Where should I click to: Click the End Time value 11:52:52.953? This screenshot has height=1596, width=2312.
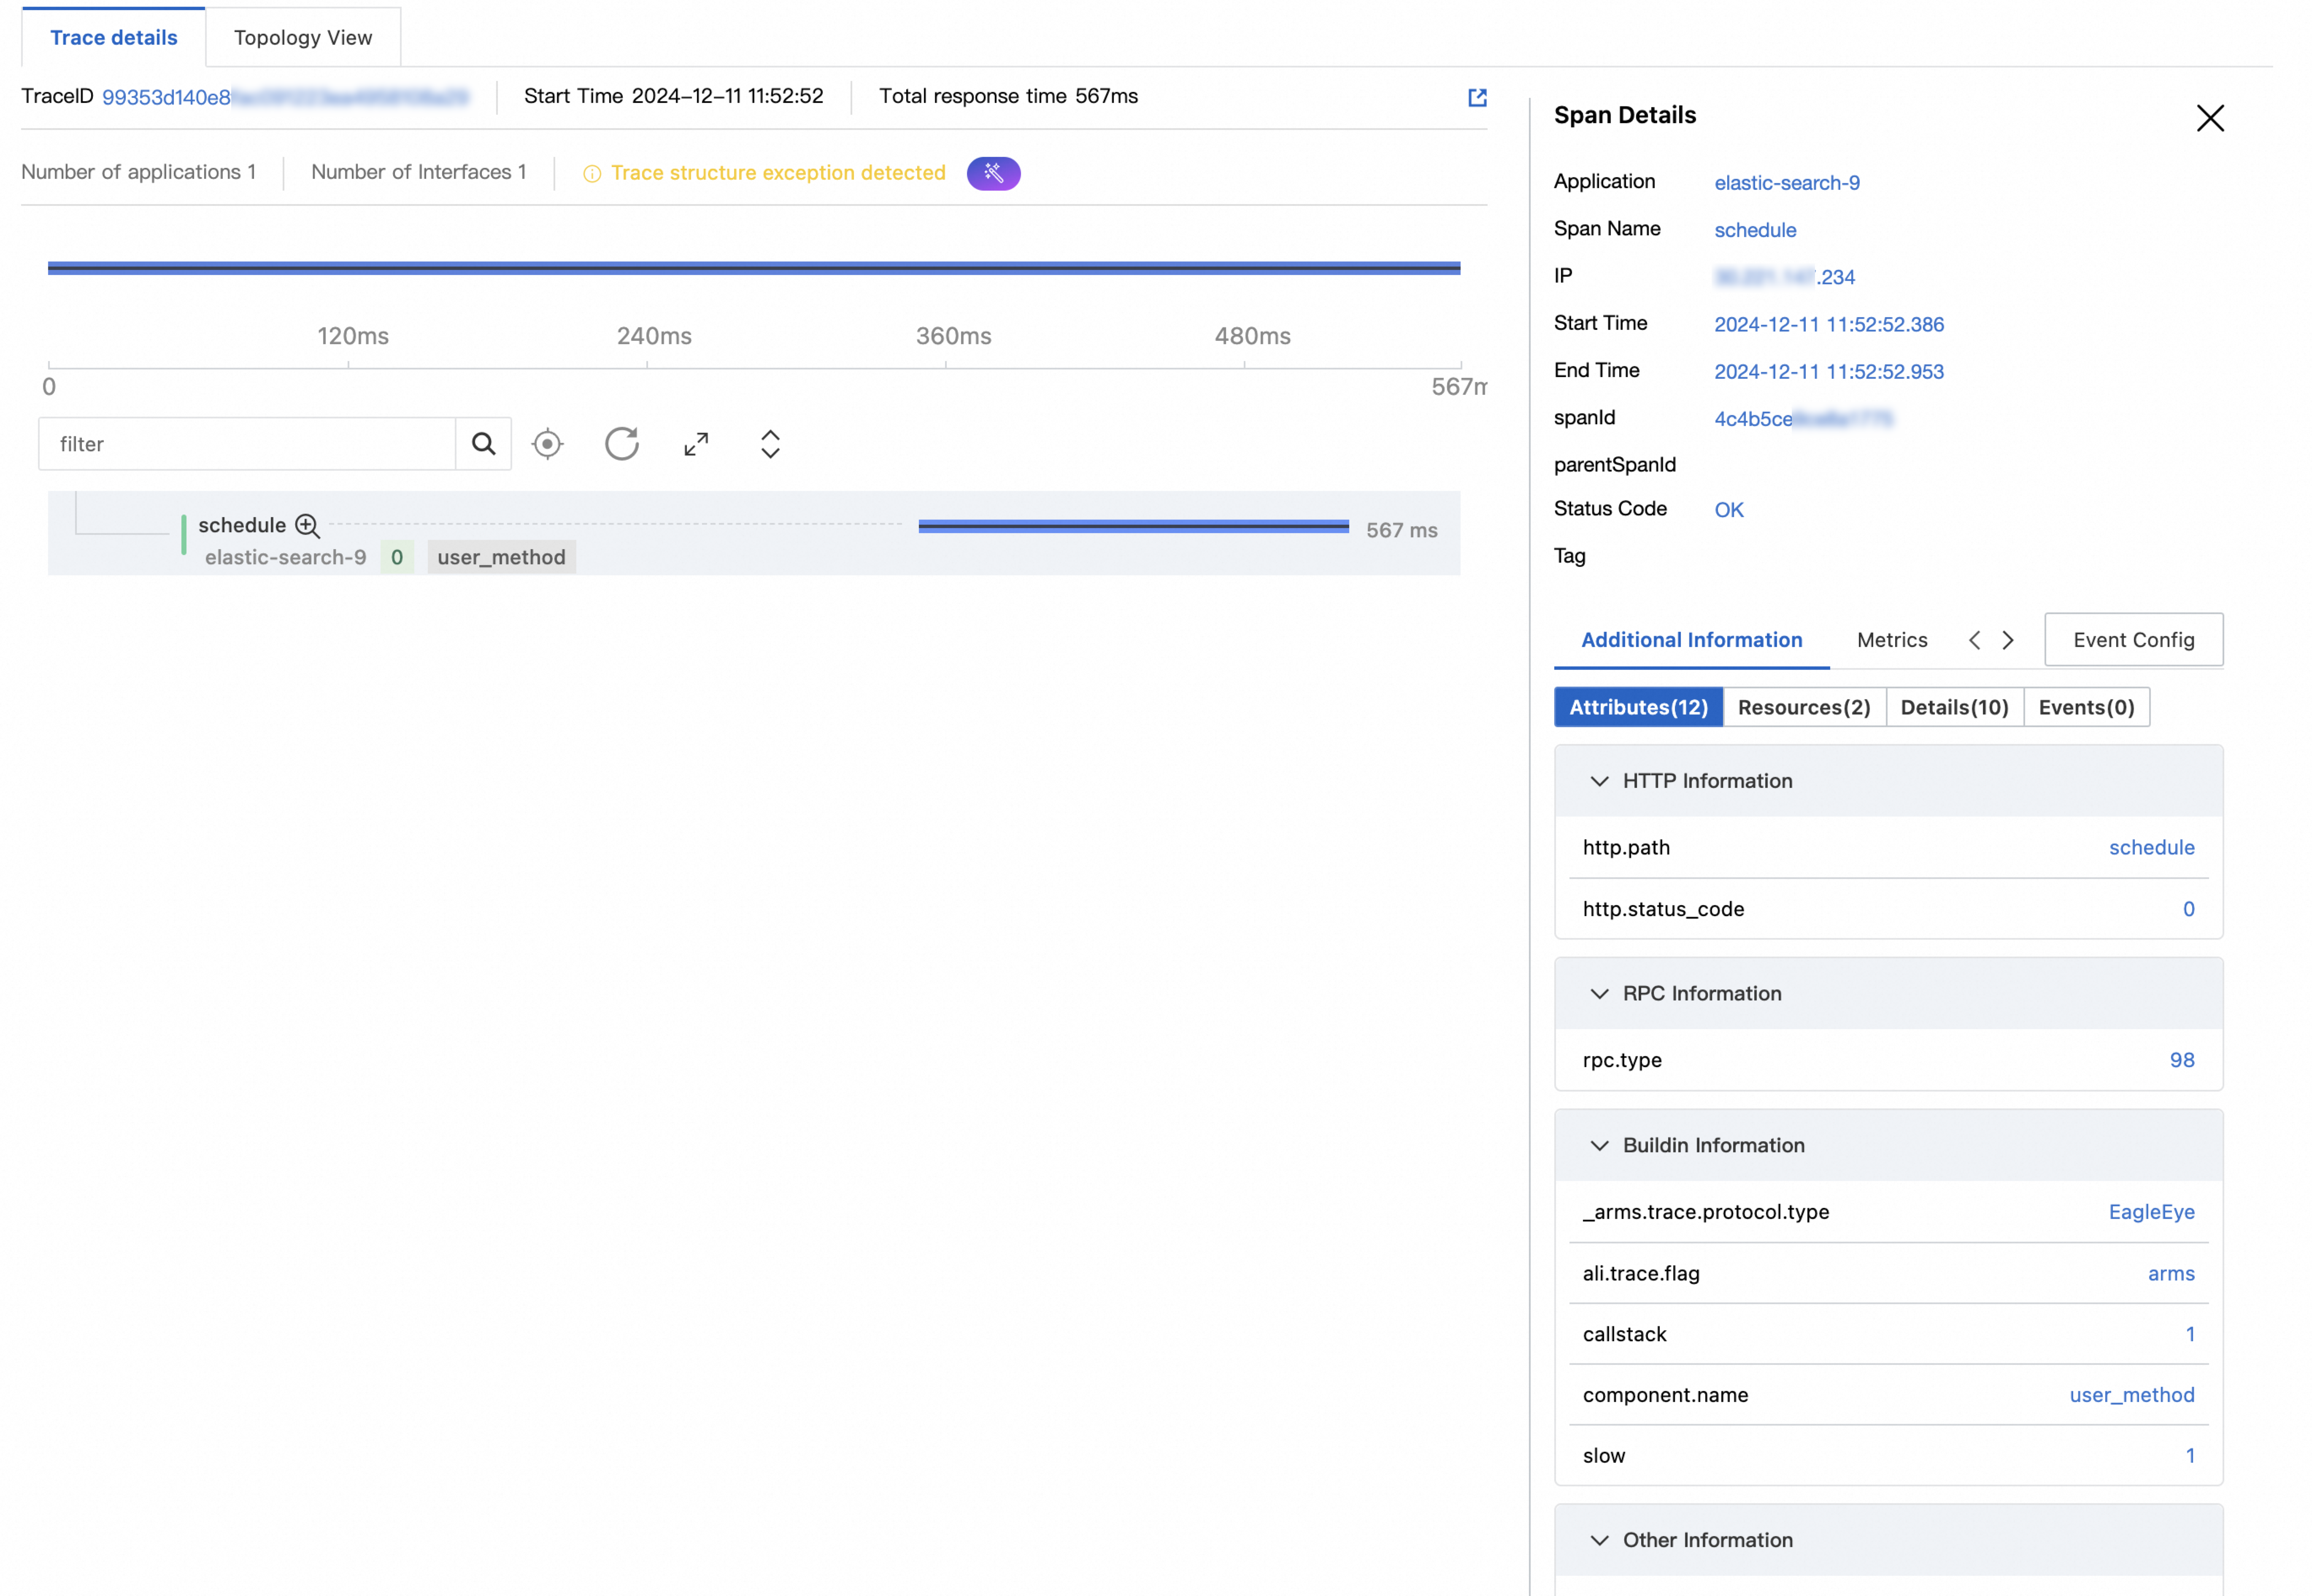[x=1828, y=372]
